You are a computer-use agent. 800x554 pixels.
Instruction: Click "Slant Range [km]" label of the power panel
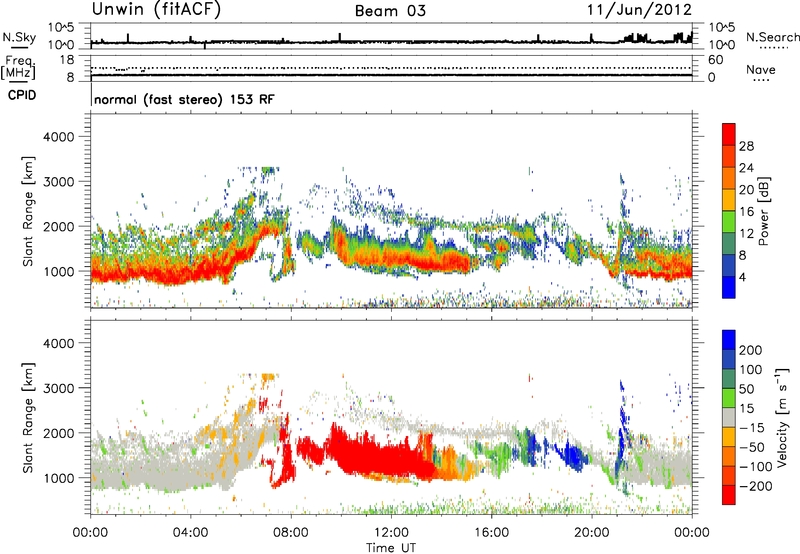[x=28, y=211]
